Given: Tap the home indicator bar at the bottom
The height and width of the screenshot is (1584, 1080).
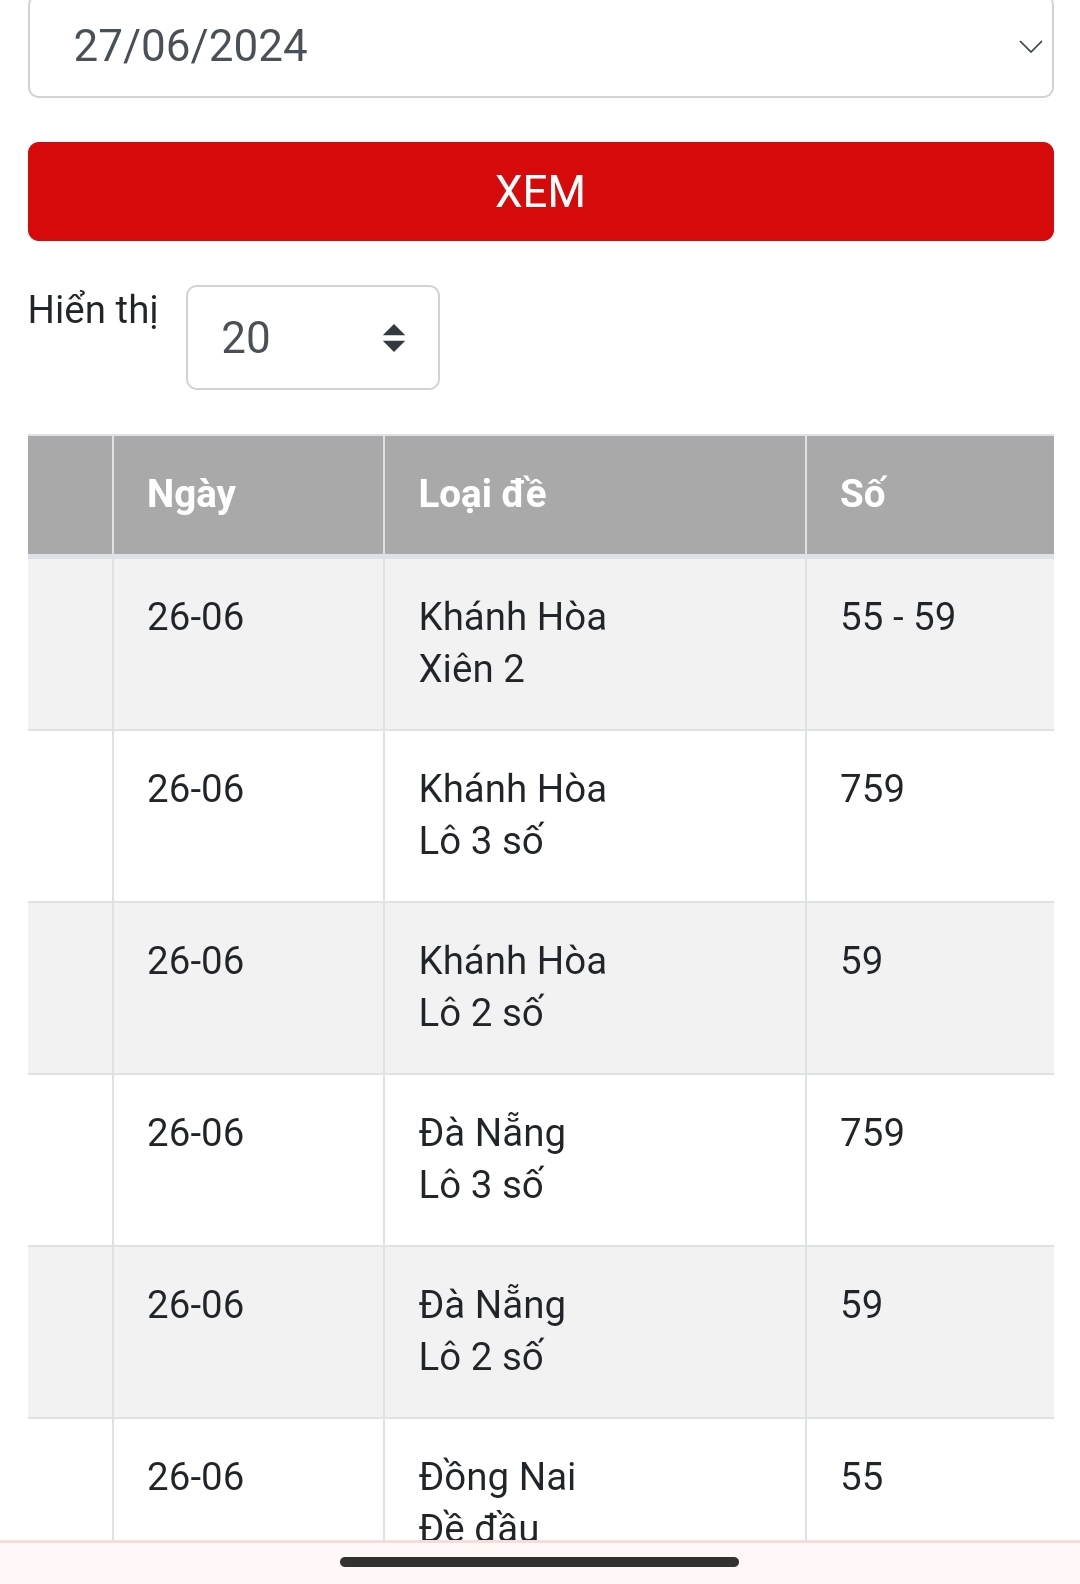Looking at the screenshot, I should coord(540,1562).
